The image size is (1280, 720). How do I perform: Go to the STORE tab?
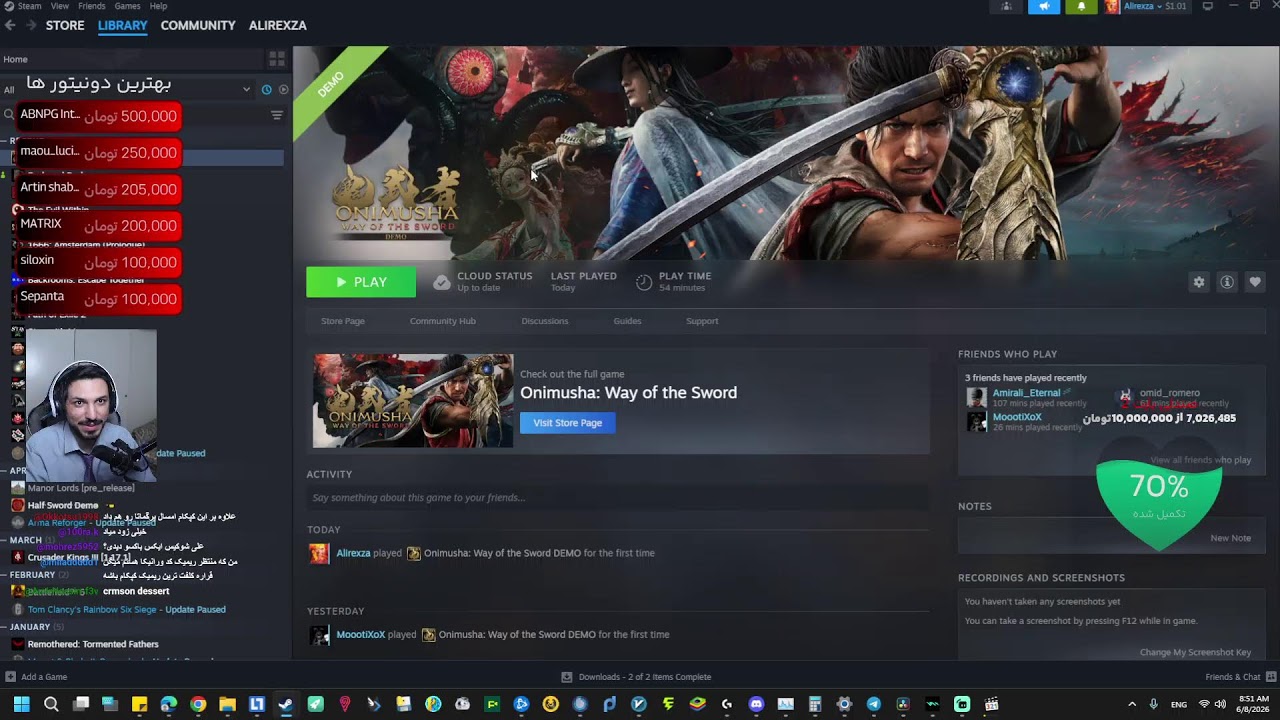pyautogui.click(x=65, y=25)
